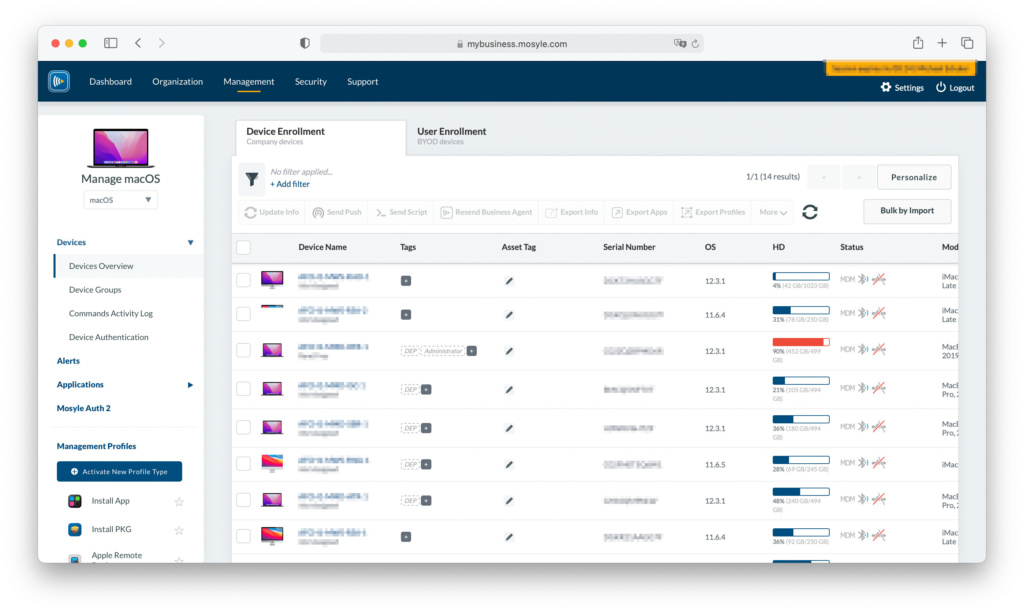Click the refresh arrows icon in toolbar
Screen dimensions: 1024x613
[810, 212]
